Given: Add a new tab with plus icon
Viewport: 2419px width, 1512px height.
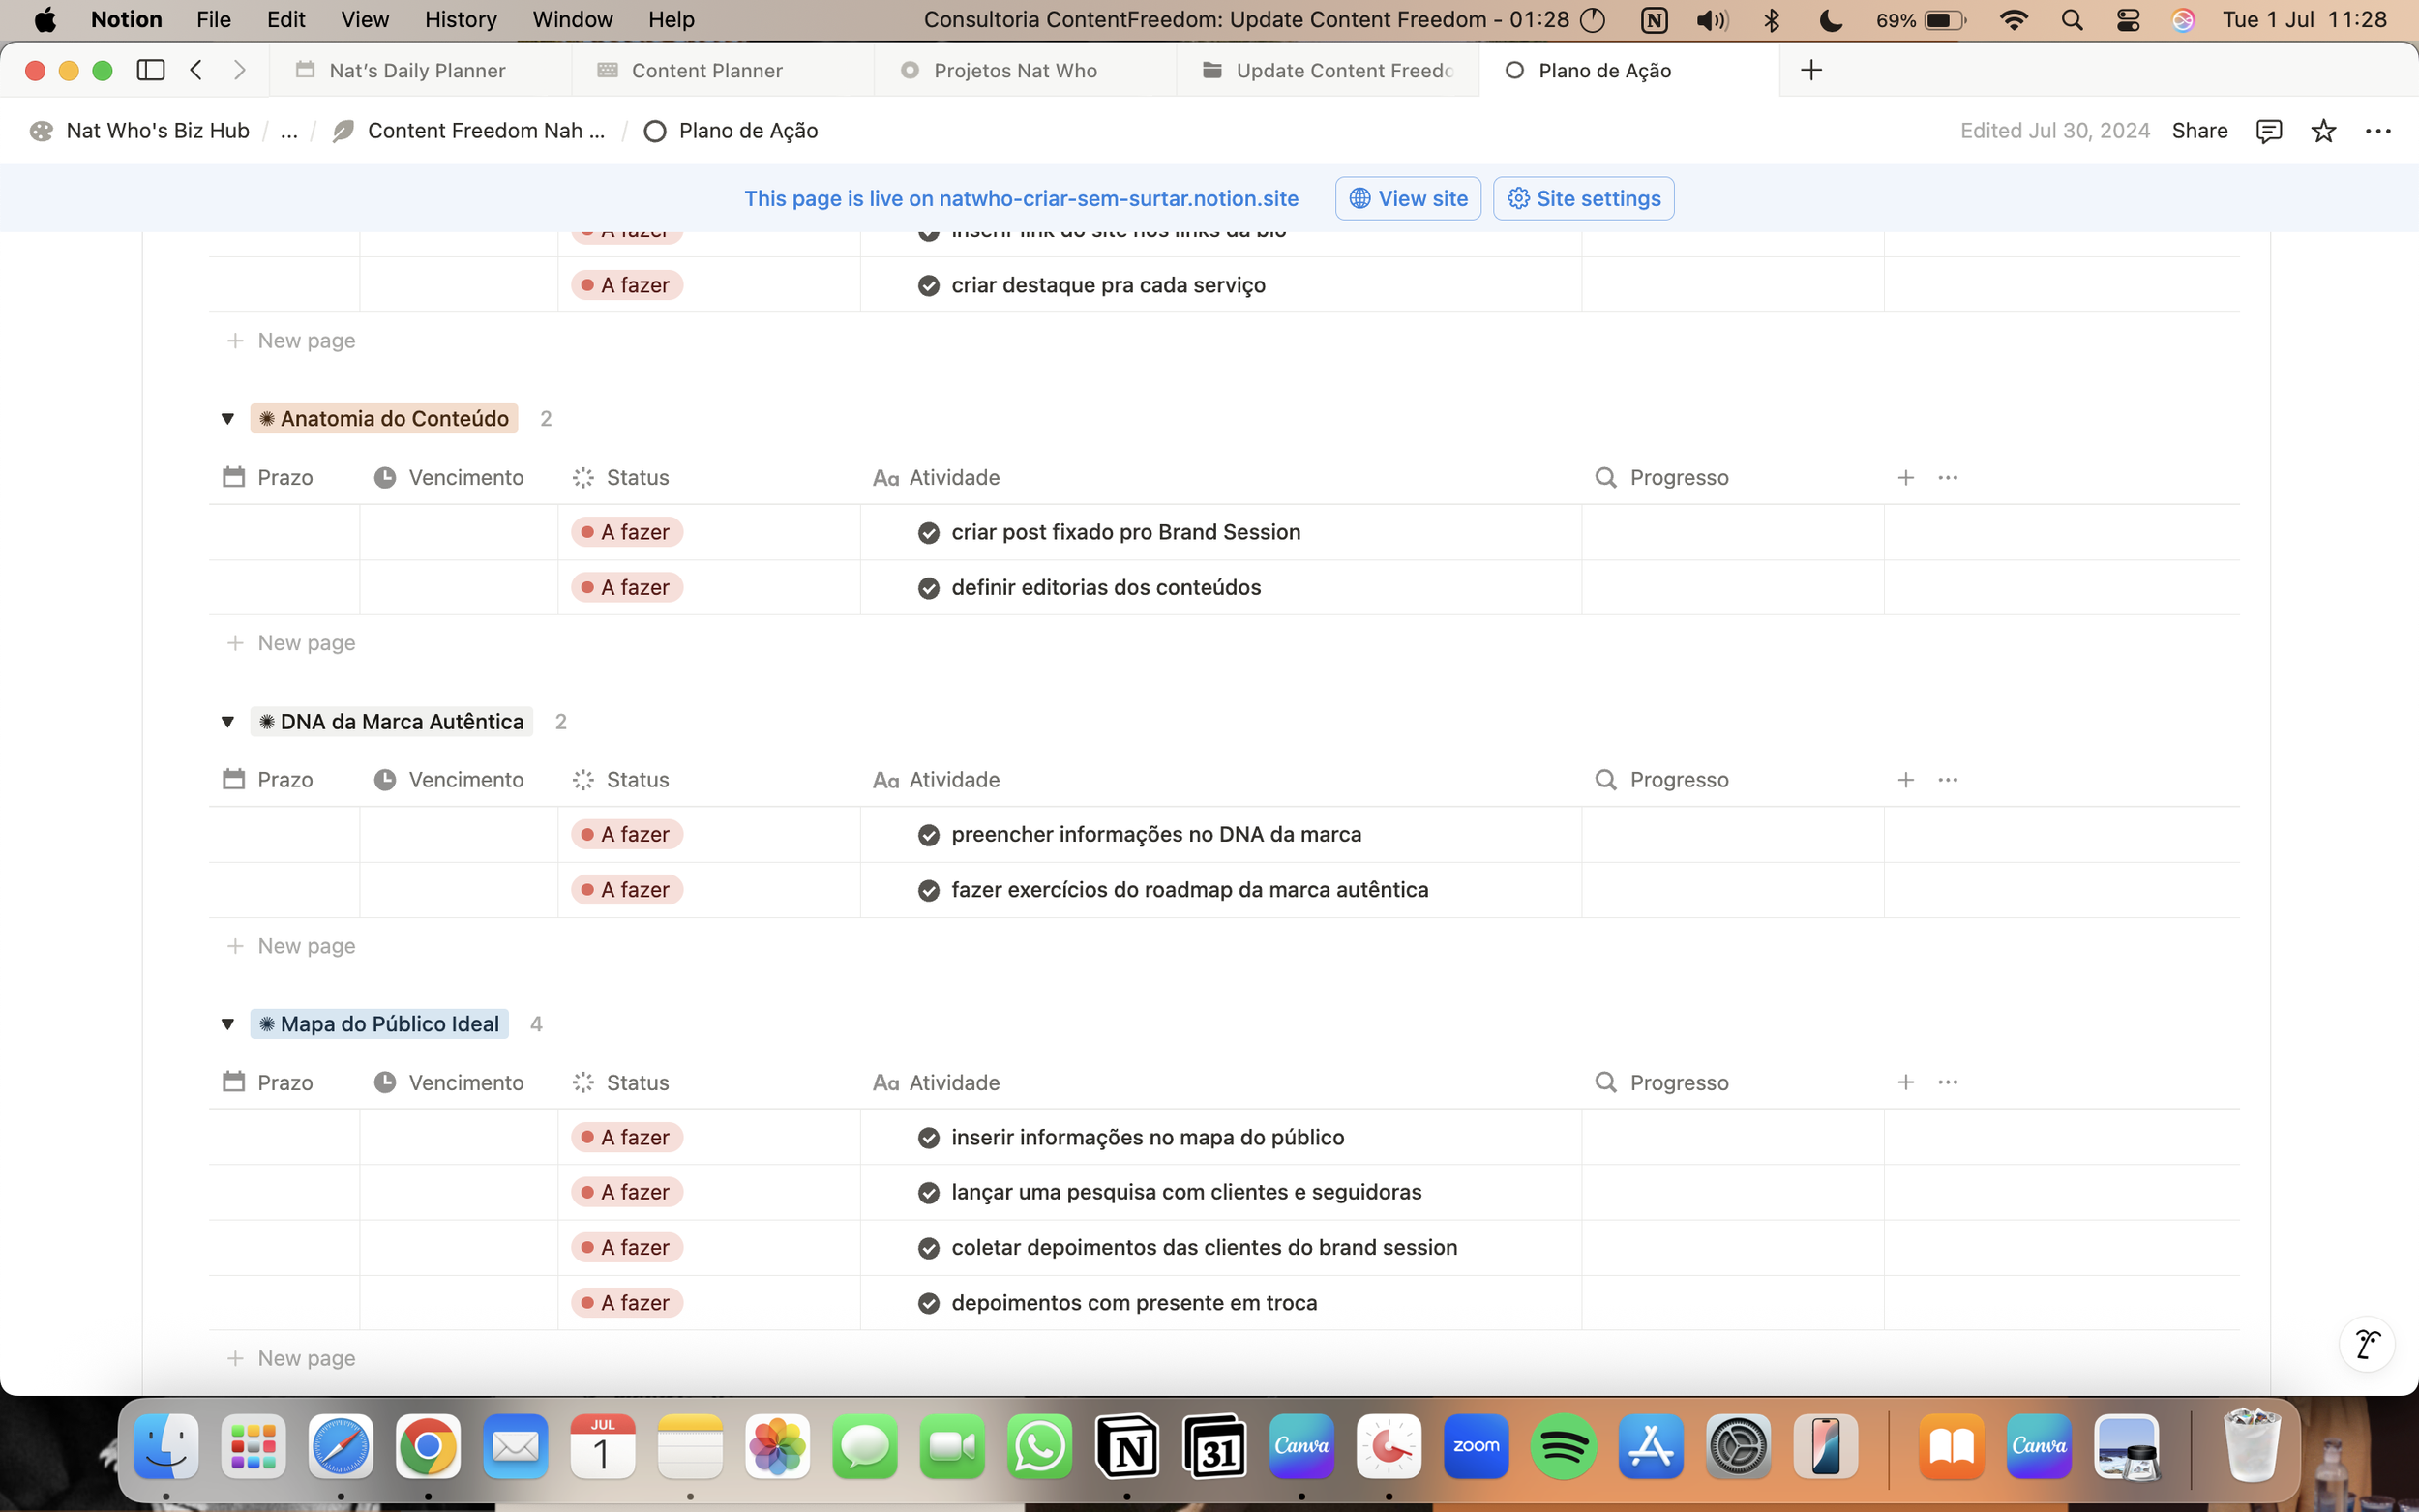Looking at the screenshot, I should 1810,70.
